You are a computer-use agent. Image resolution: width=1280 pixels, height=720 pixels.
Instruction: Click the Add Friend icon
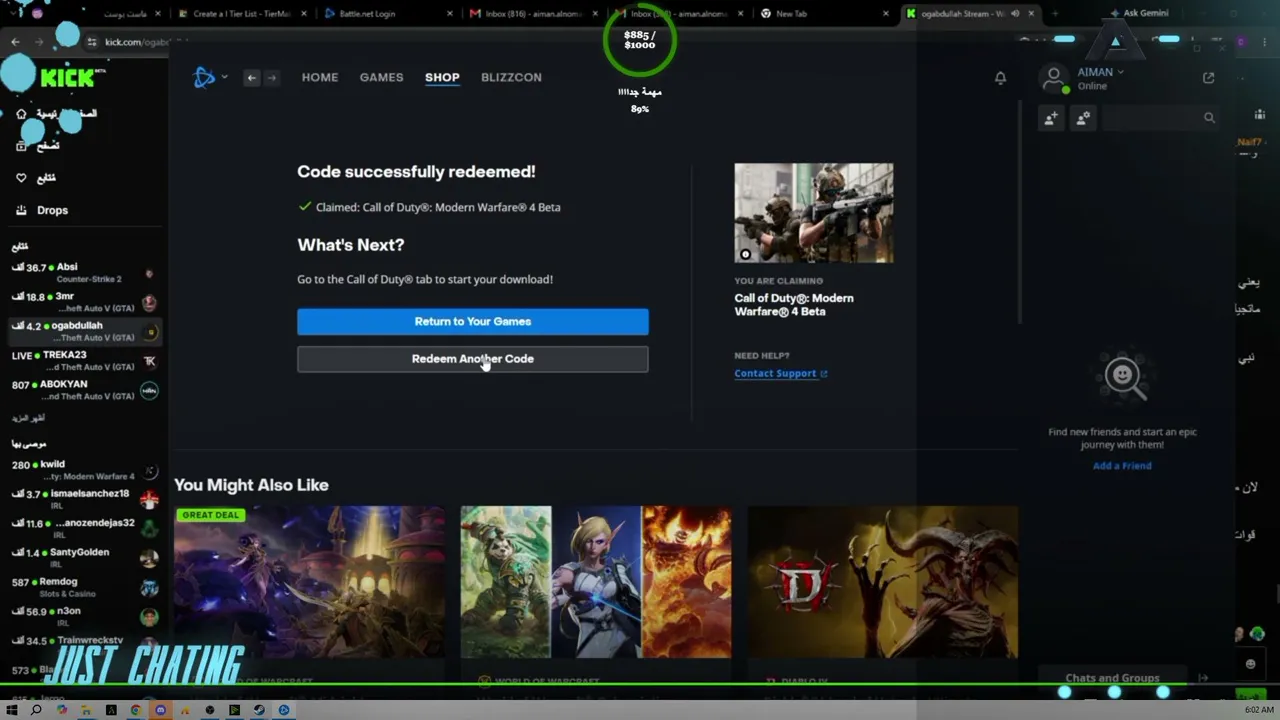1051,118
